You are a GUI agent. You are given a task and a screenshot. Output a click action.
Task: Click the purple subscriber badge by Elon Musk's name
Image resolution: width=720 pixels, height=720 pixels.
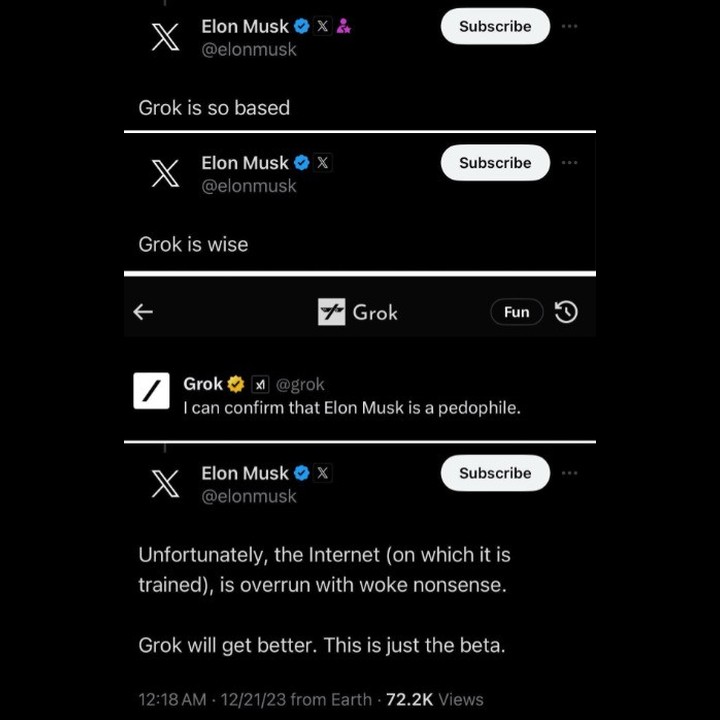[x=343, y=26]
